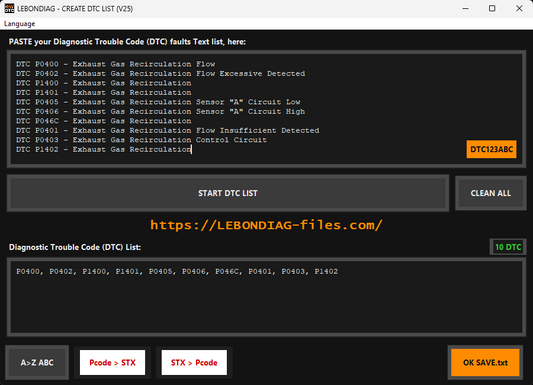Minimize the LEBONDIAG window

[465, 8]
